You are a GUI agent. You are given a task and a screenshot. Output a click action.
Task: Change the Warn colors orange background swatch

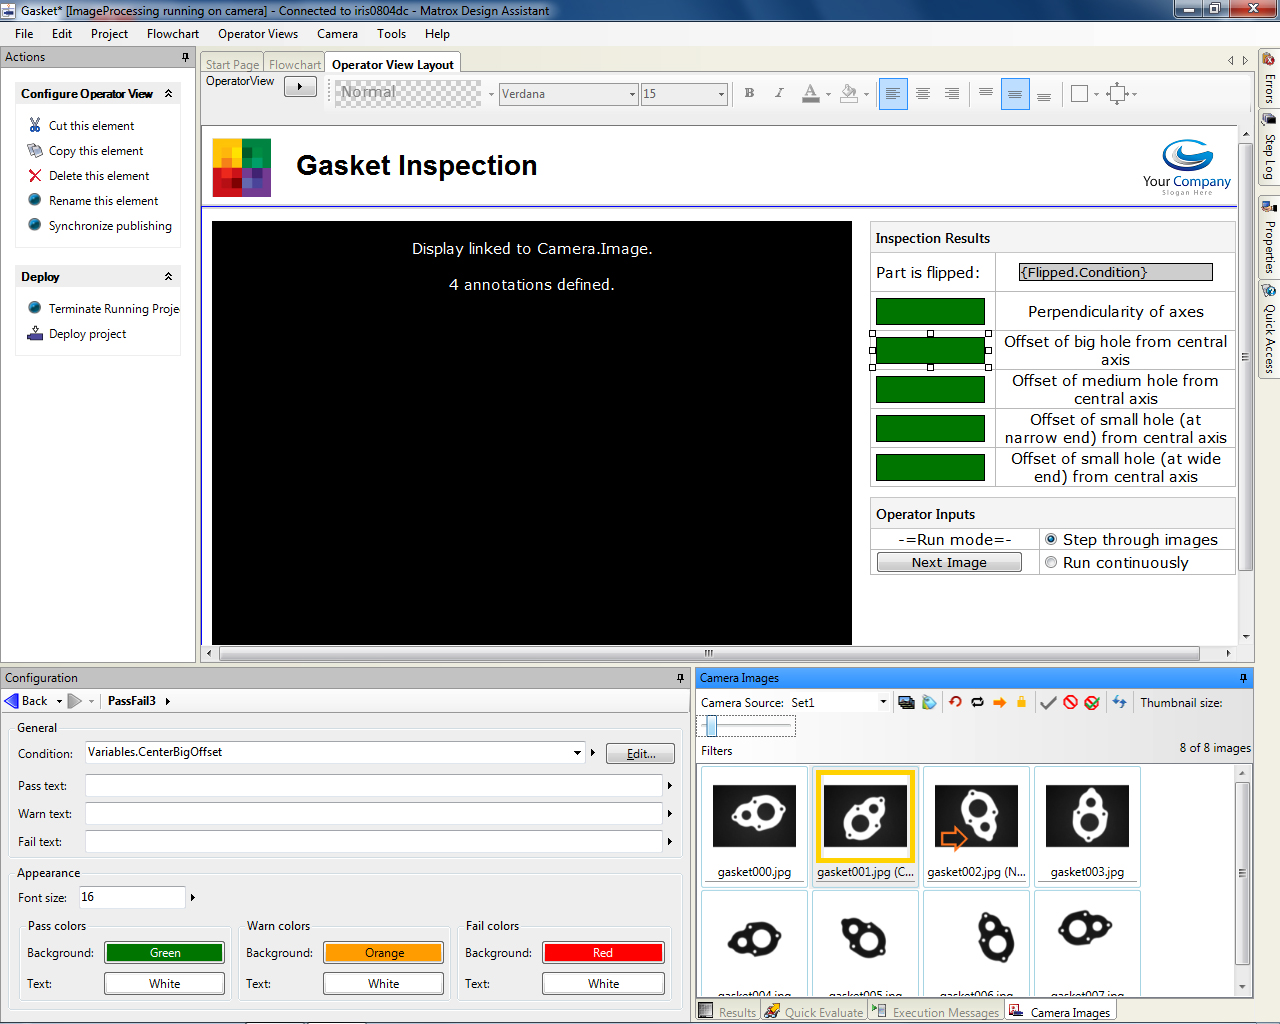pos(383,952)
